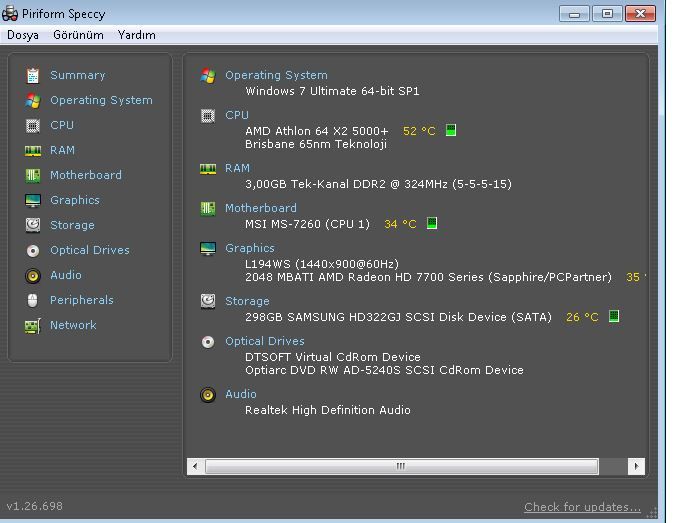This screenshot has height=523, width=684.
Task: Click the Optical Drives disc icon in sidebar
Action: click(33, 251)
